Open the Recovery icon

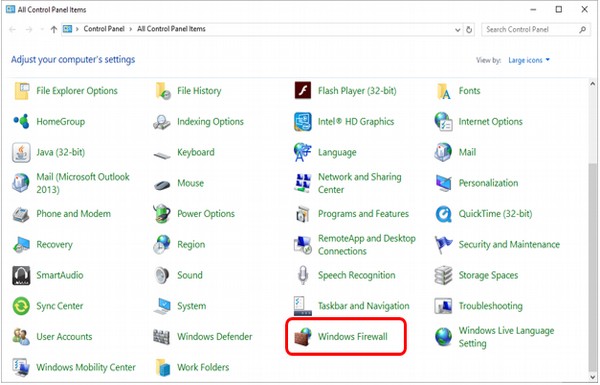click(x=21, y=245)
